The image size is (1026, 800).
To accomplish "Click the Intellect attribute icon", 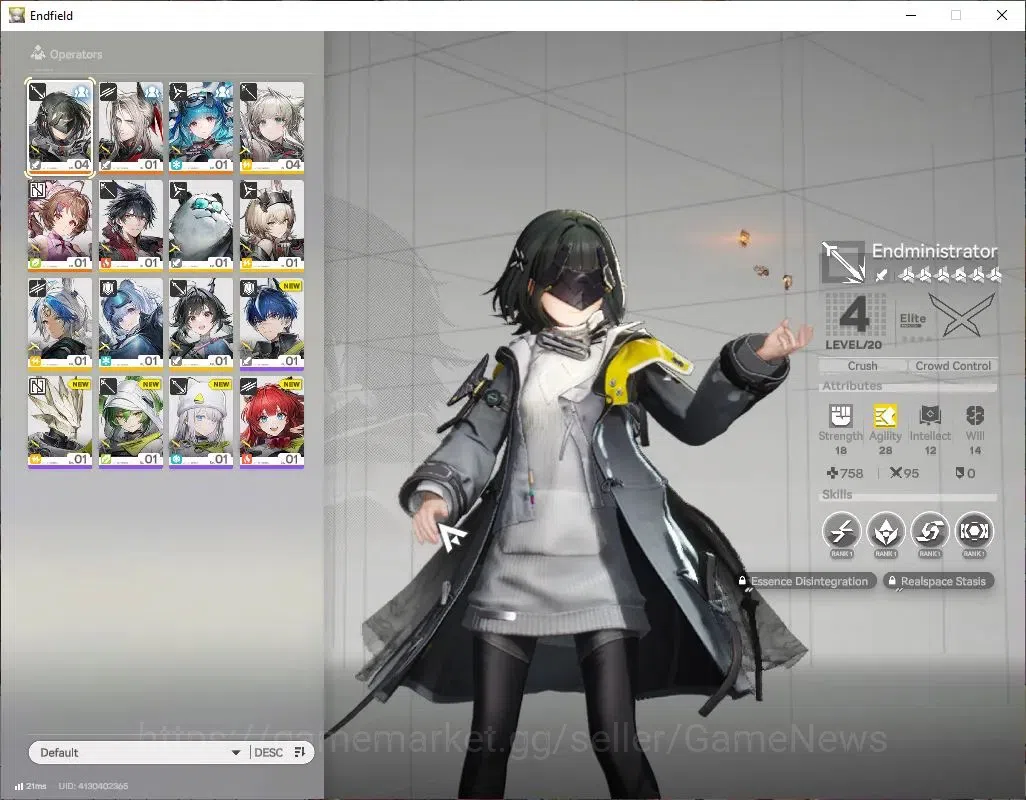I will point(930,415).
